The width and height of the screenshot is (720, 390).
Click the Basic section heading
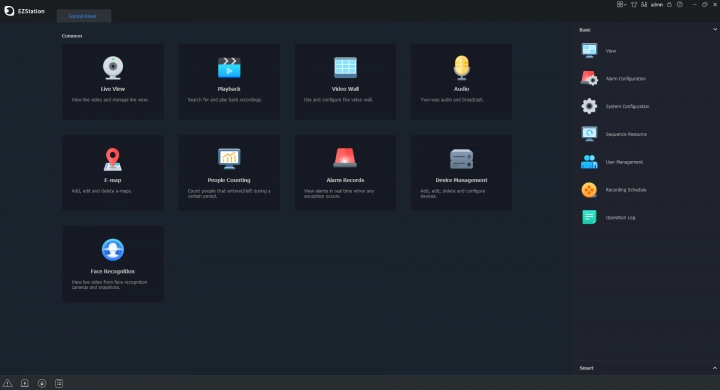[x=585, y=30]
